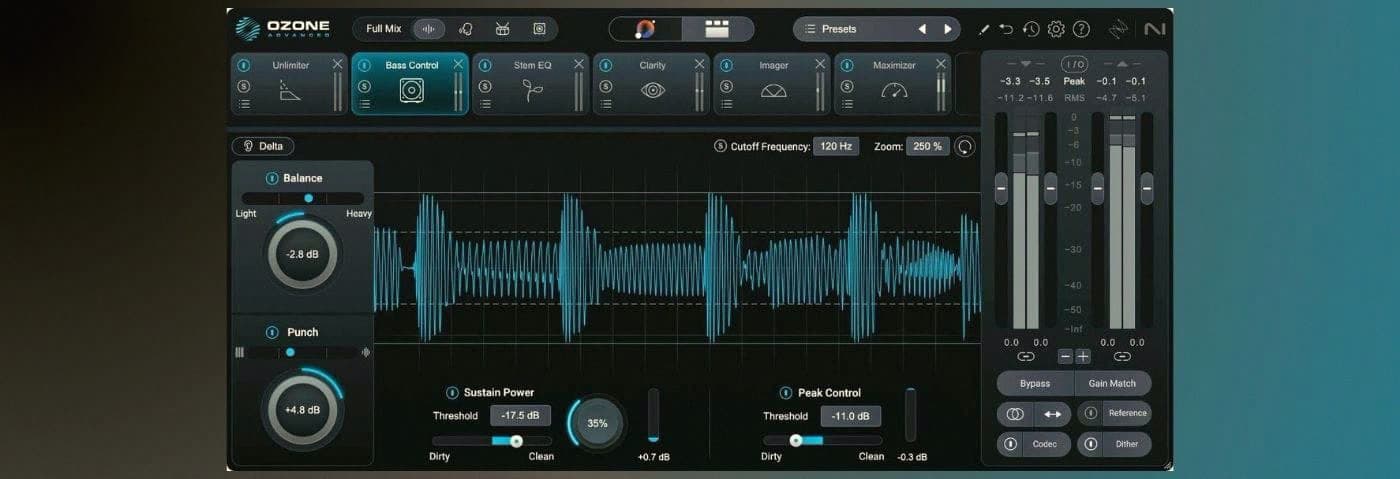Image resolution: width=1400 pixels, height=479 pixels.
Task: Open the Clarity module preset list
Action: (x=605, y=103)
